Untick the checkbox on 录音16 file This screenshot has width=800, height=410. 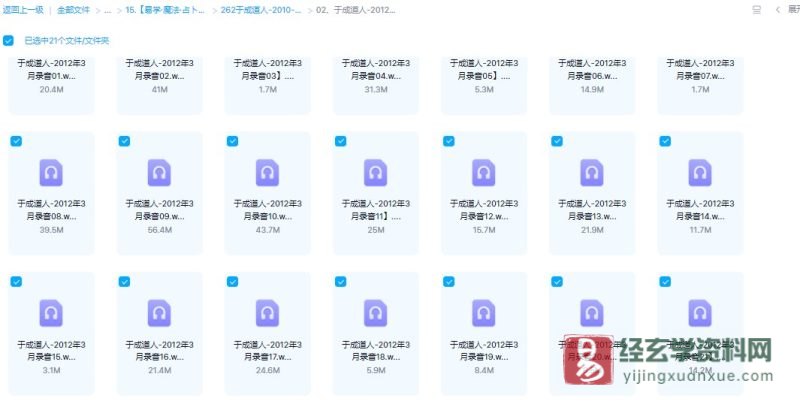tap(124, 281)
